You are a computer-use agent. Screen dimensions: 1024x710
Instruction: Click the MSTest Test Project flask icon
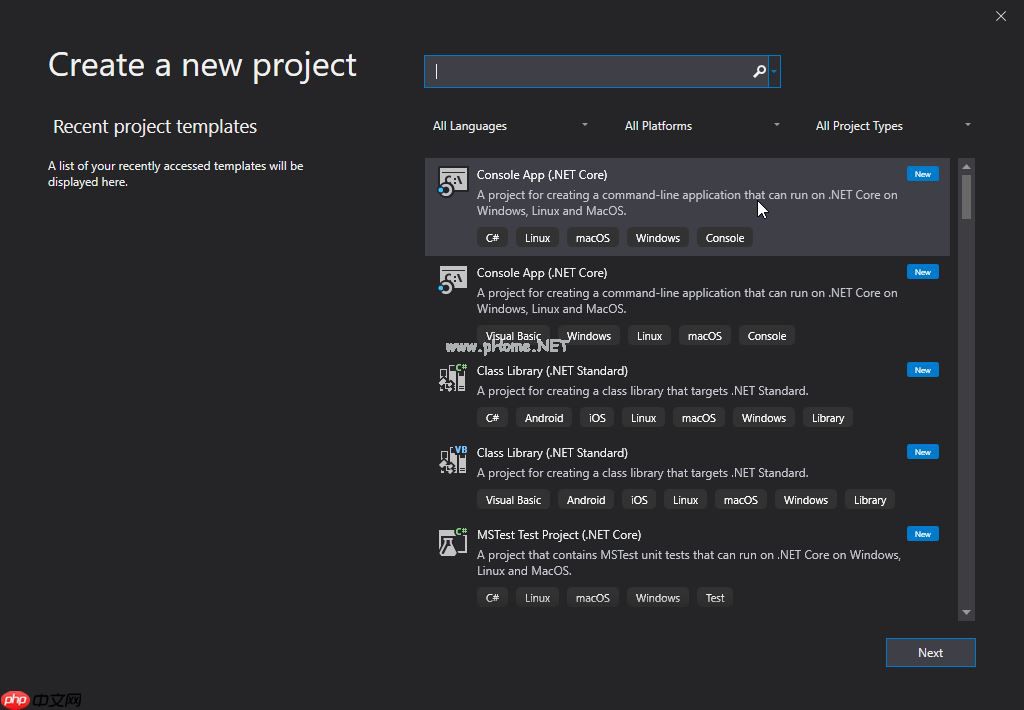[x=453, y=542]
